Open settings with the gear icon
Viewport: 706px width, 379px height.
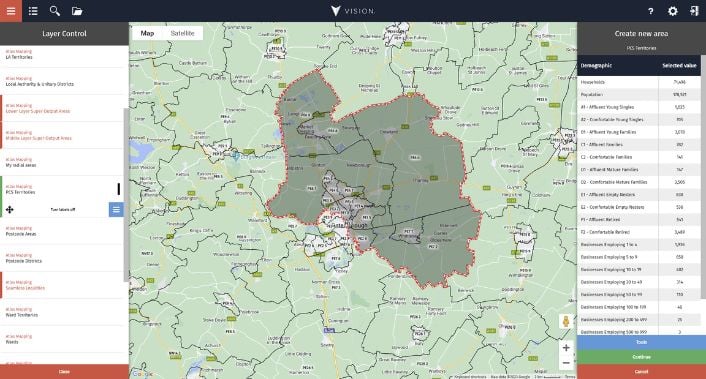672,11
